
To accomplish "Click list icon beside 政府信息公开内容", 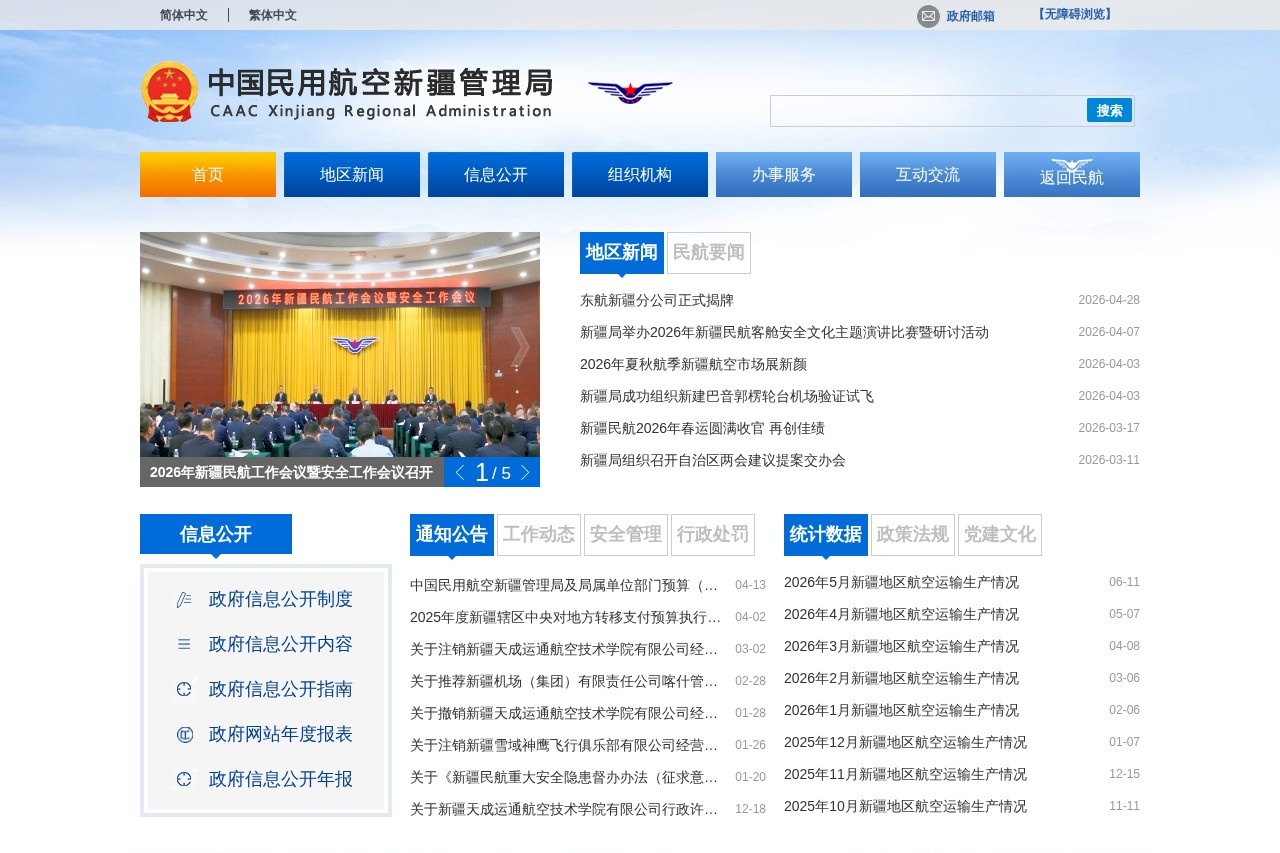I will pos(184,645).
